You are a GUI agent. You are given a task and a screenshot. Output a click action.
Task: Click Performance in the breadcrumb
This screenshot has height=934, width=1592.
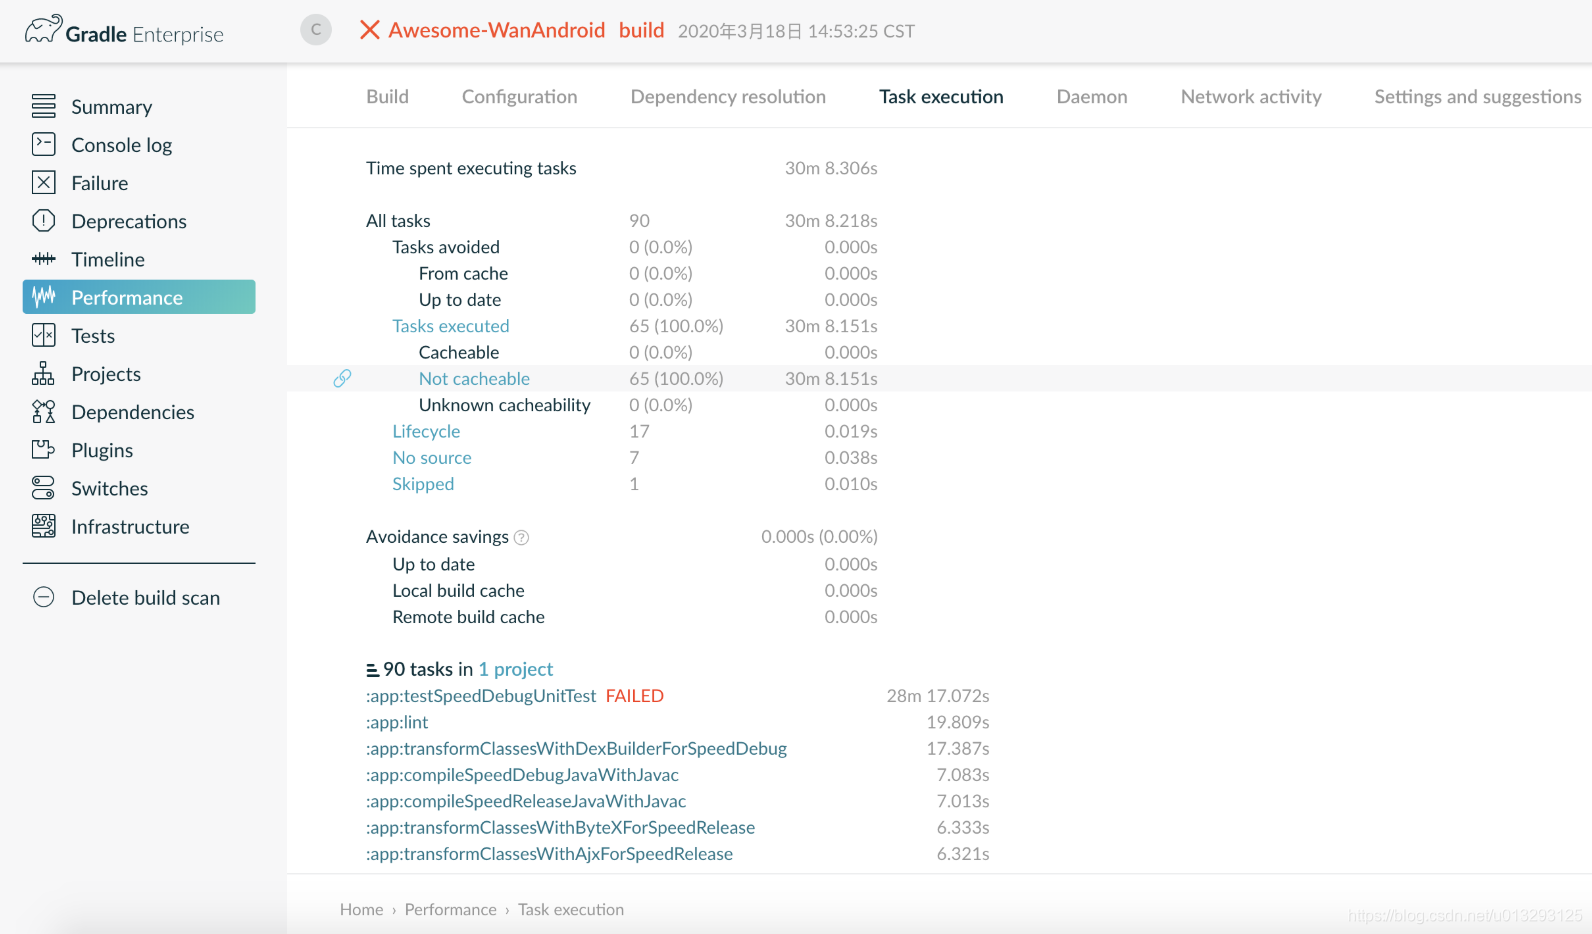pos(450,909)
